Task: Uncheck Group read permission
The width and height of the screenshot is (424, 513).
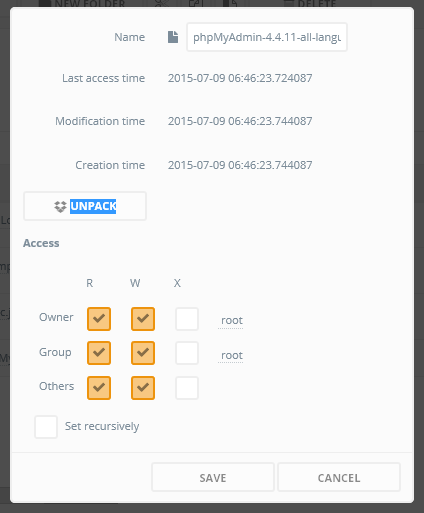Action: click(x=99, y=353)
